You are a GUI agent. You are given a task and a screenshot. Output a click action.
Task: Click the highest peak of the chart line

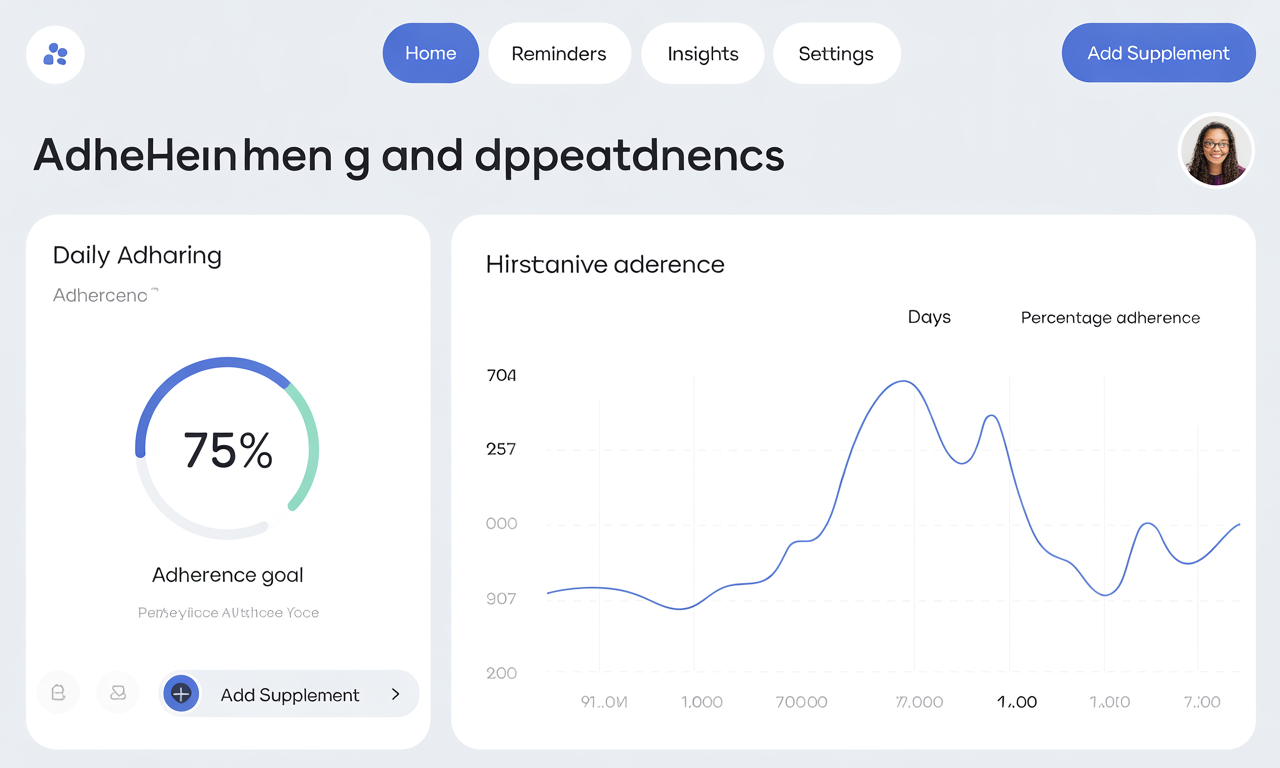pyautogui.click(x=903, y=381)
